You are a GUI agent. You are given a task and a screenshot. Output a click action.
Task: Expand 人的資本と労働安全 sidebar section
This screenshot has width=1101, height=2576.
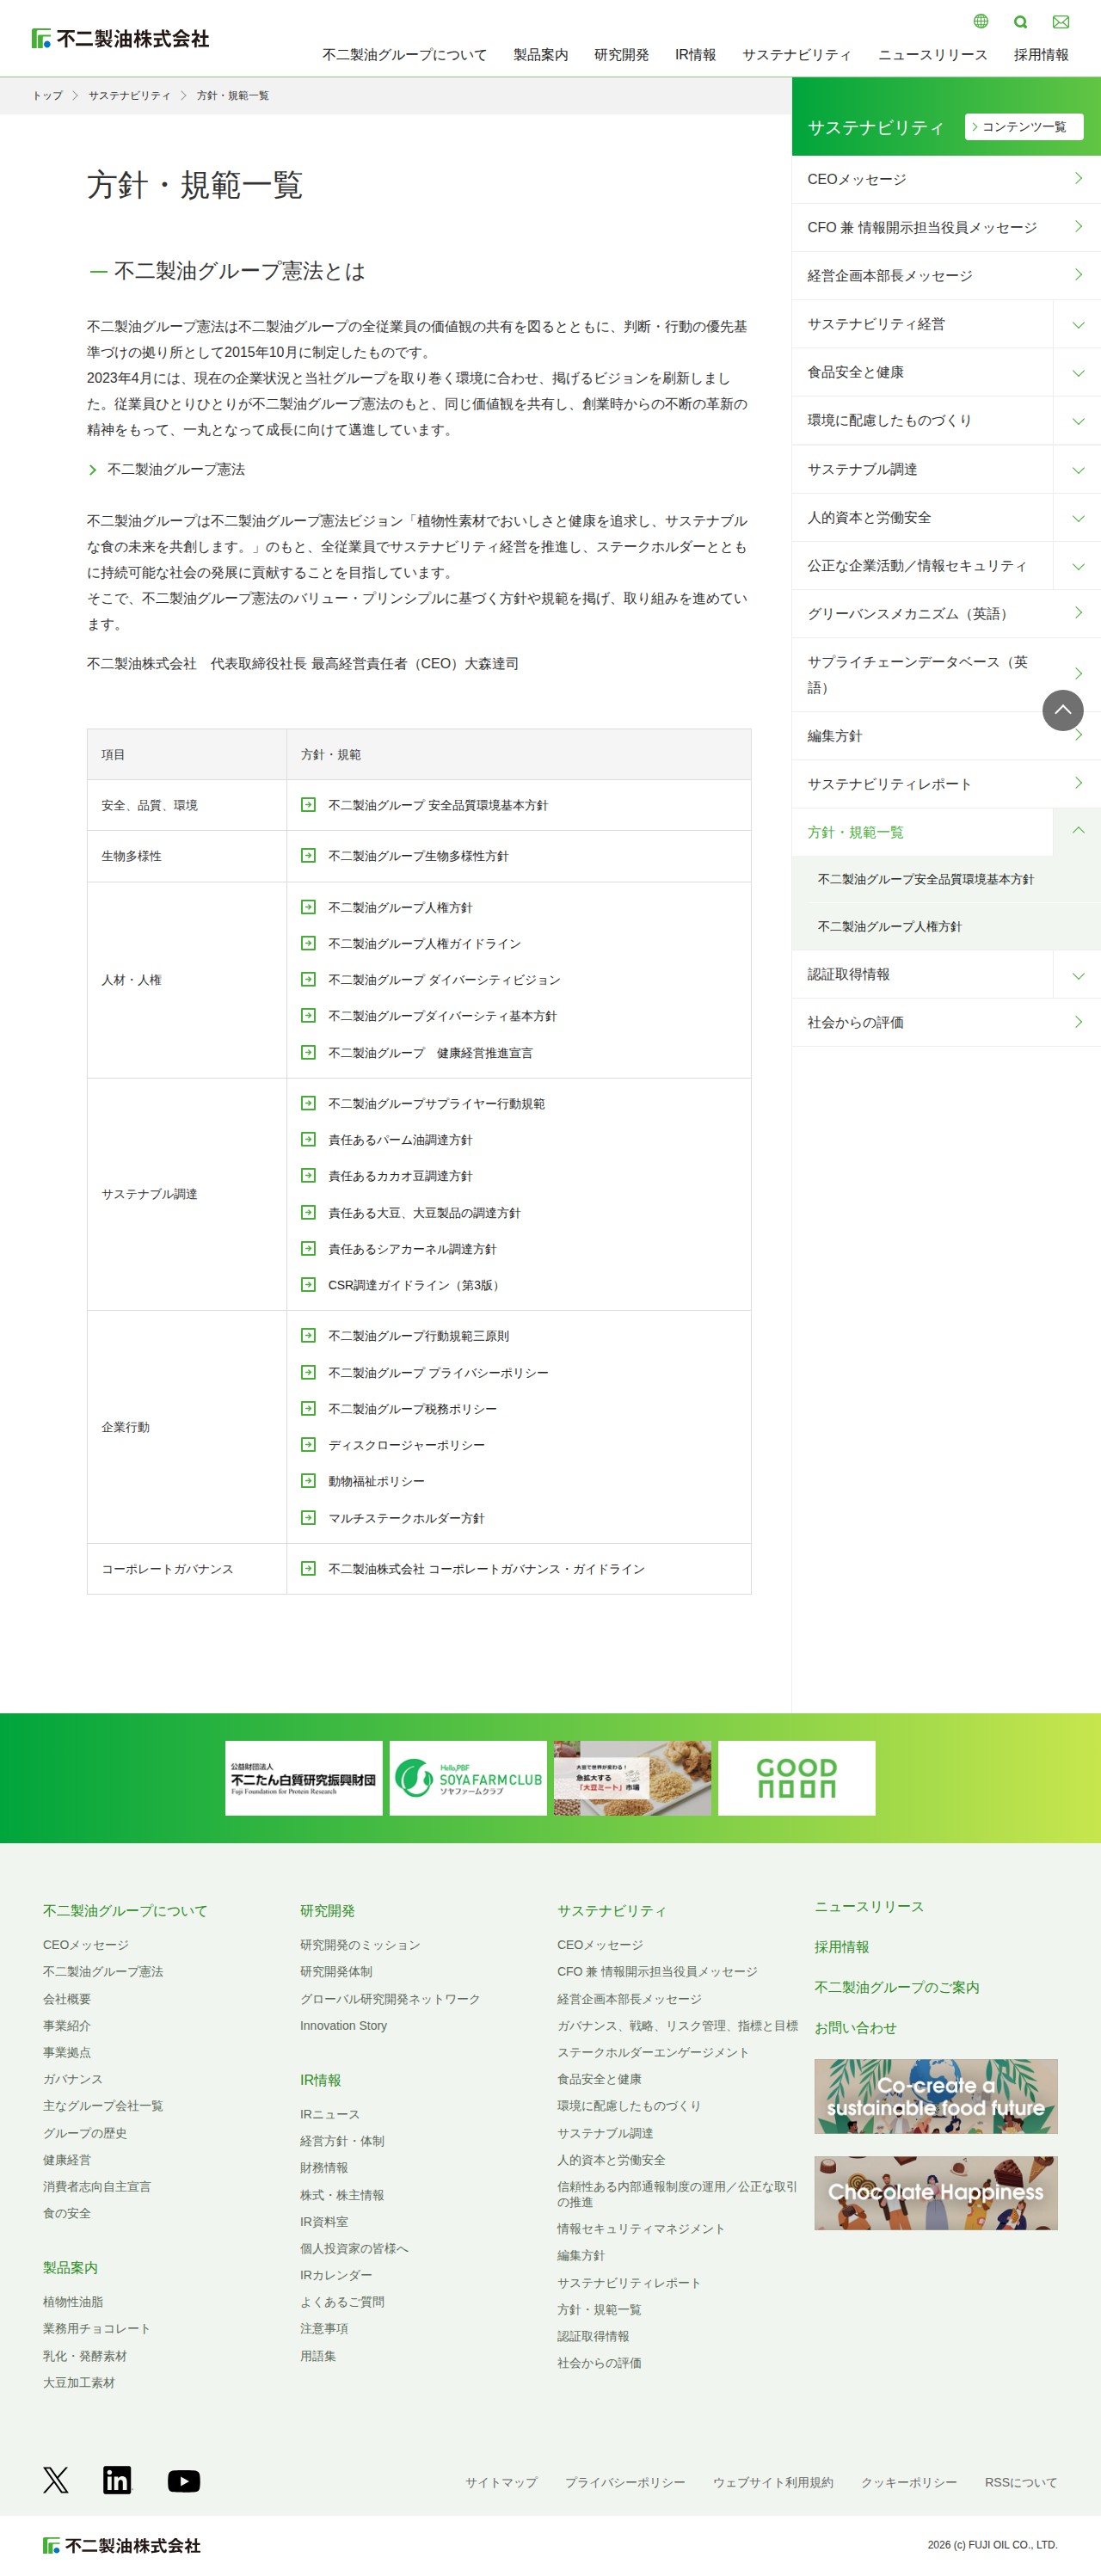tap(1077, 517)
